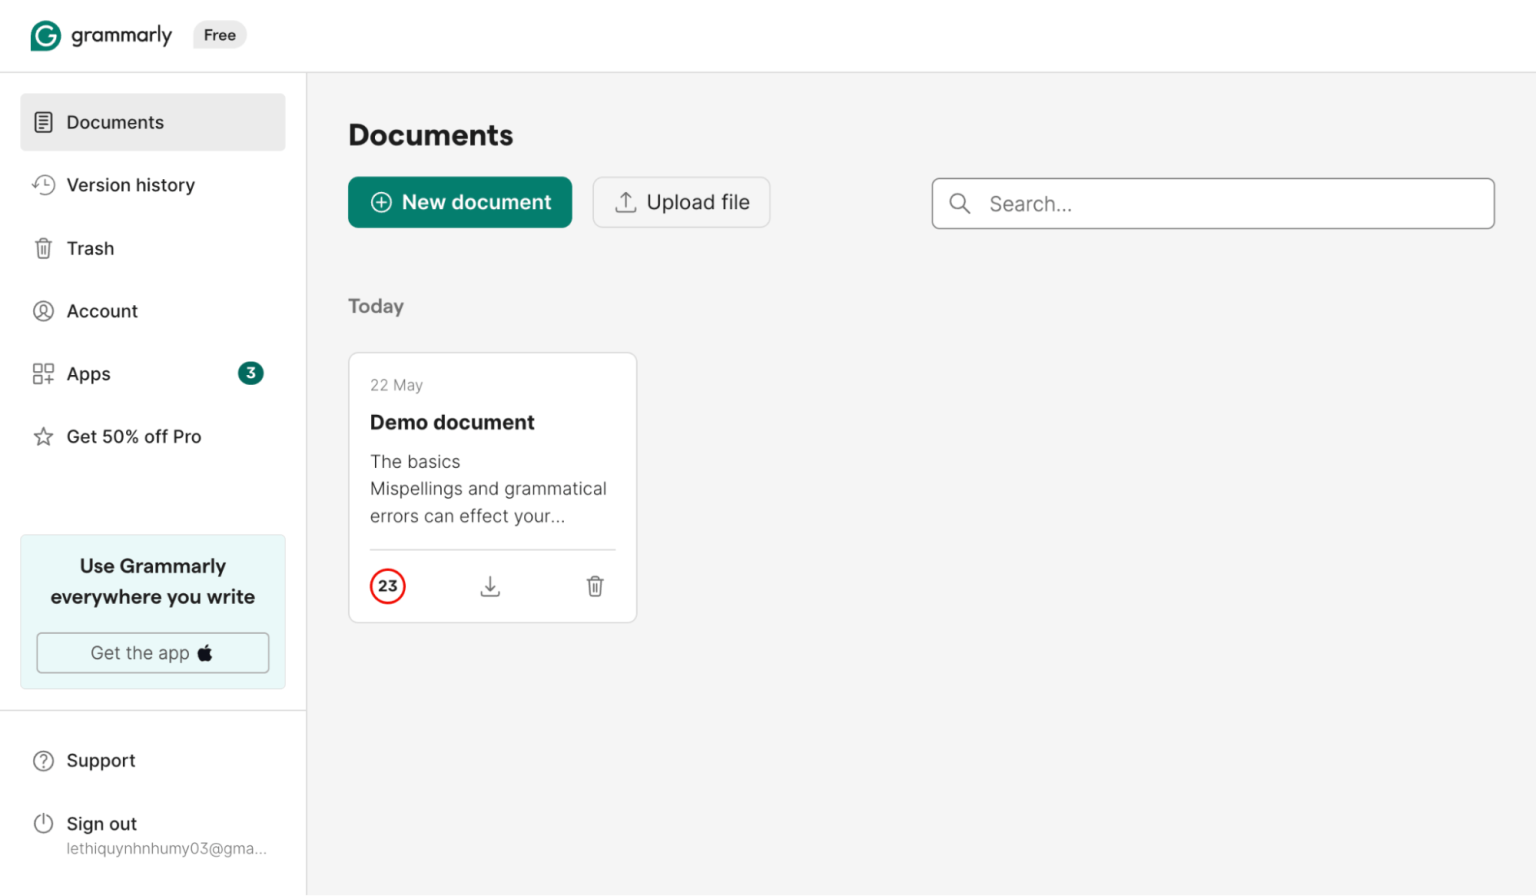Viewport: 1536px width, 896px height.
Task: View the Trash folder
Action: pos(91,248)
